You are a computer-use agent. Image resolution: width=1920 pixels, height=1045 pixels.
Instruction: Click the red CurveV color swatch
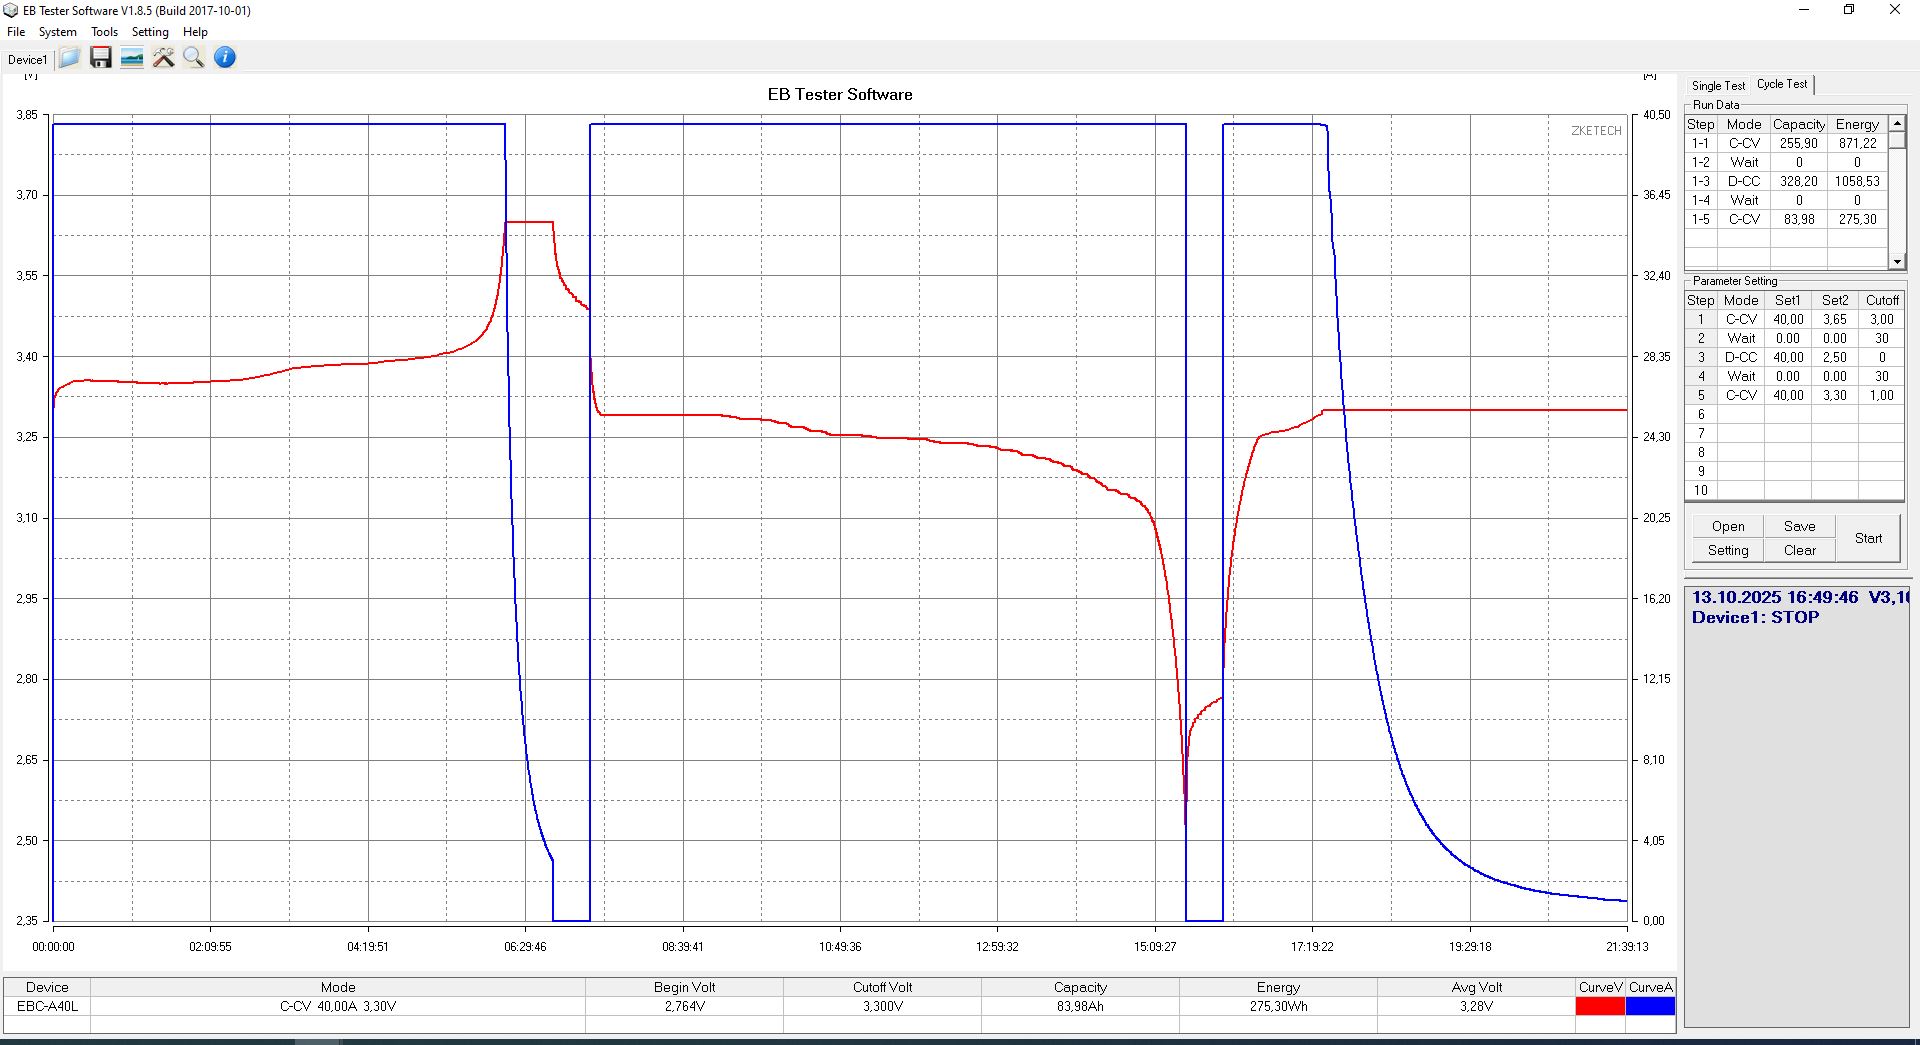click(x=1600, y=1006)
